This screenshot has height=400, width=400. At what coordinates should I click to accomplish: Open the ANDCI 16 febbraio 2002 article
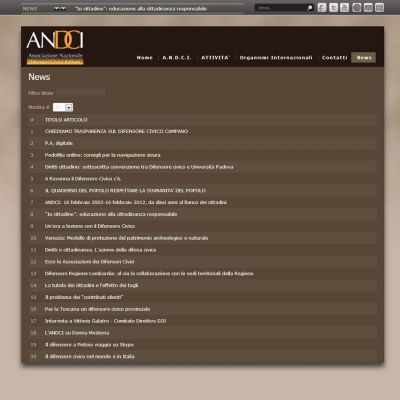click(x=136, y=202)
